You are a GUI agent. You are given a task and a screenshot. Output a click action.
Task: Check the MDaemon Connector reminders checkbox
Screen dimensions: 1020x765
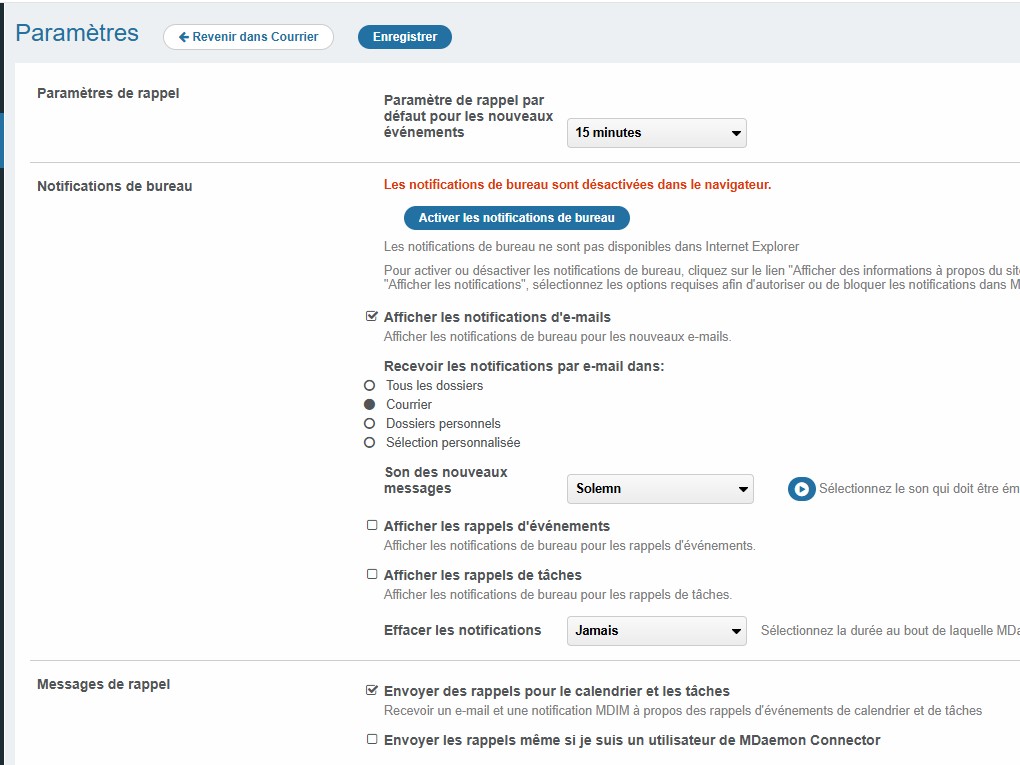click(x=372, y=739)
